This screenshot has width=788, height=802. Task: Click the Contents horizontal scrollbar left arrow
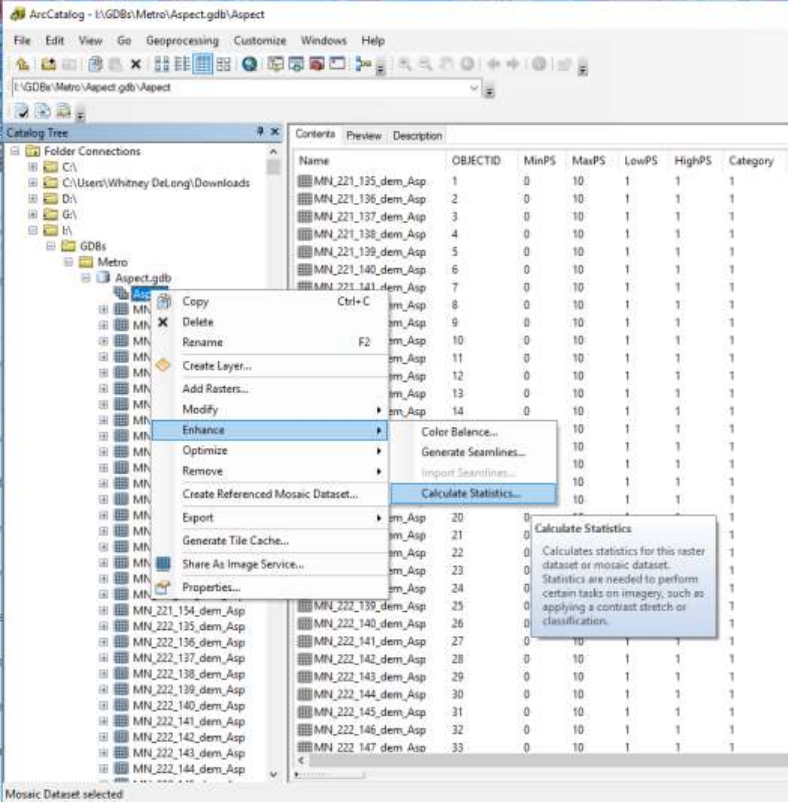[301, 761]
